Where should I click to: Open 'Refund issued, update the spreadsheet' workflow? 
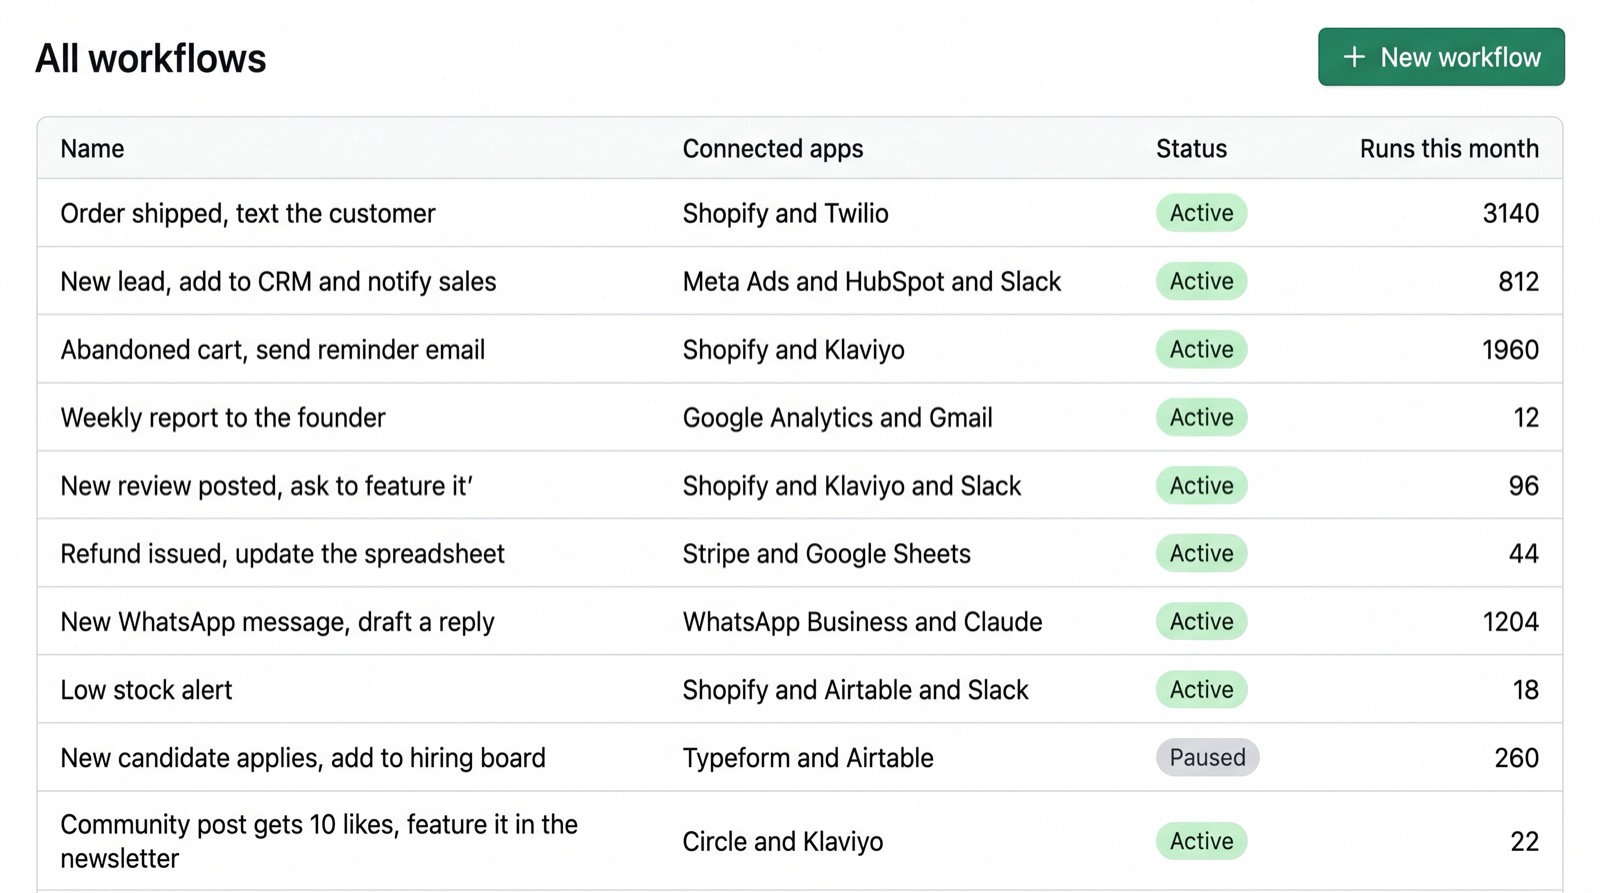(282, 553)
